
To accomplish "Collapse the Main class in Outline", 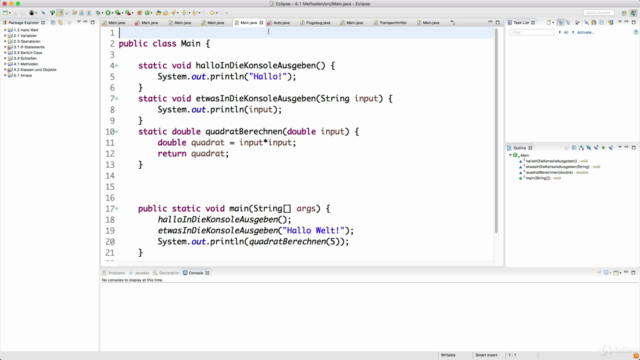I will [x=510, y=155].
